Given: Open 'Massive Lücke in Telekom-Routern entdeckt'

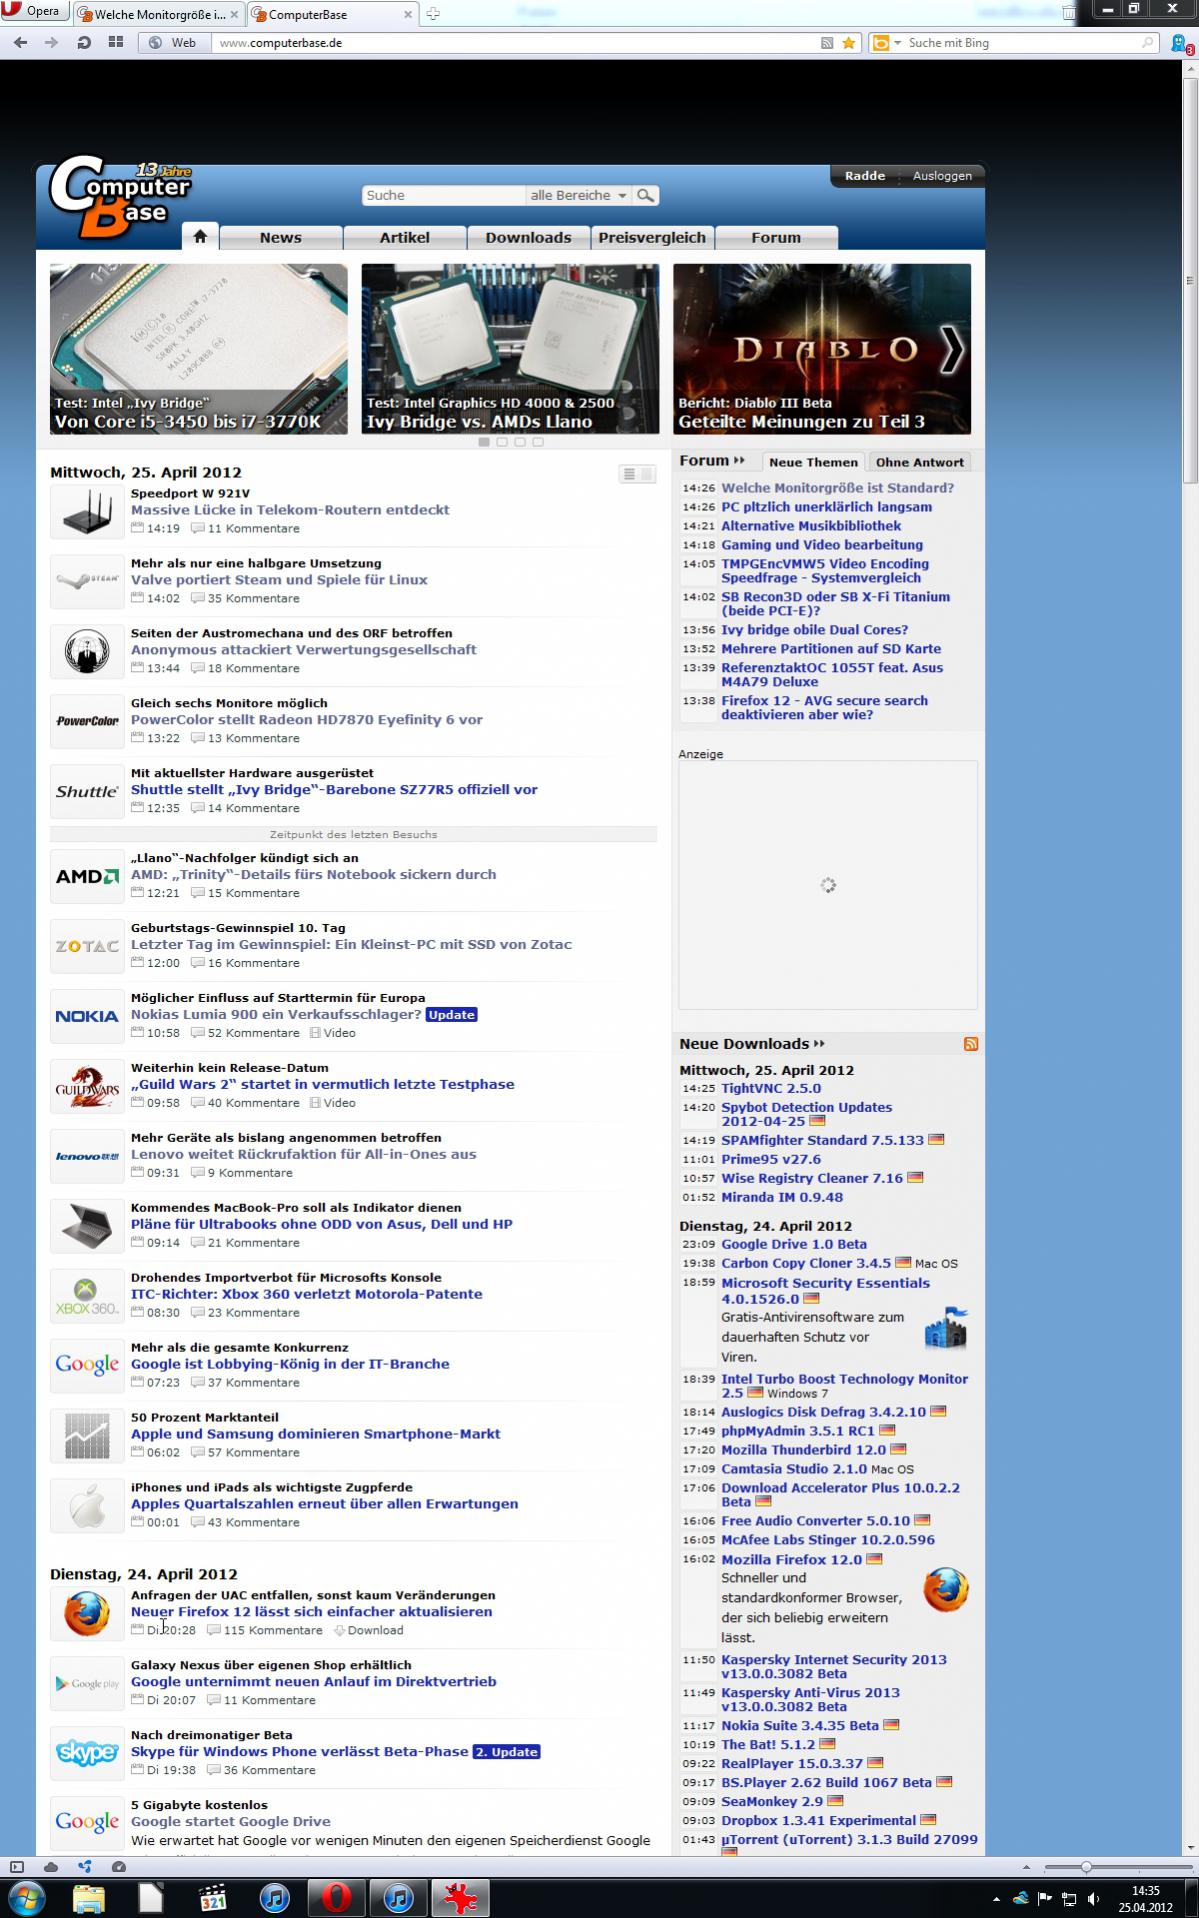Looking at the screenshot, I should (290, 510).
